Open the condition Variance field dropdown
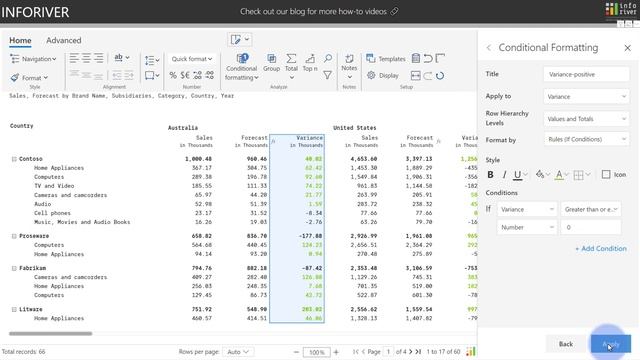This screenshot has height=360, width=640. (527, 209)
